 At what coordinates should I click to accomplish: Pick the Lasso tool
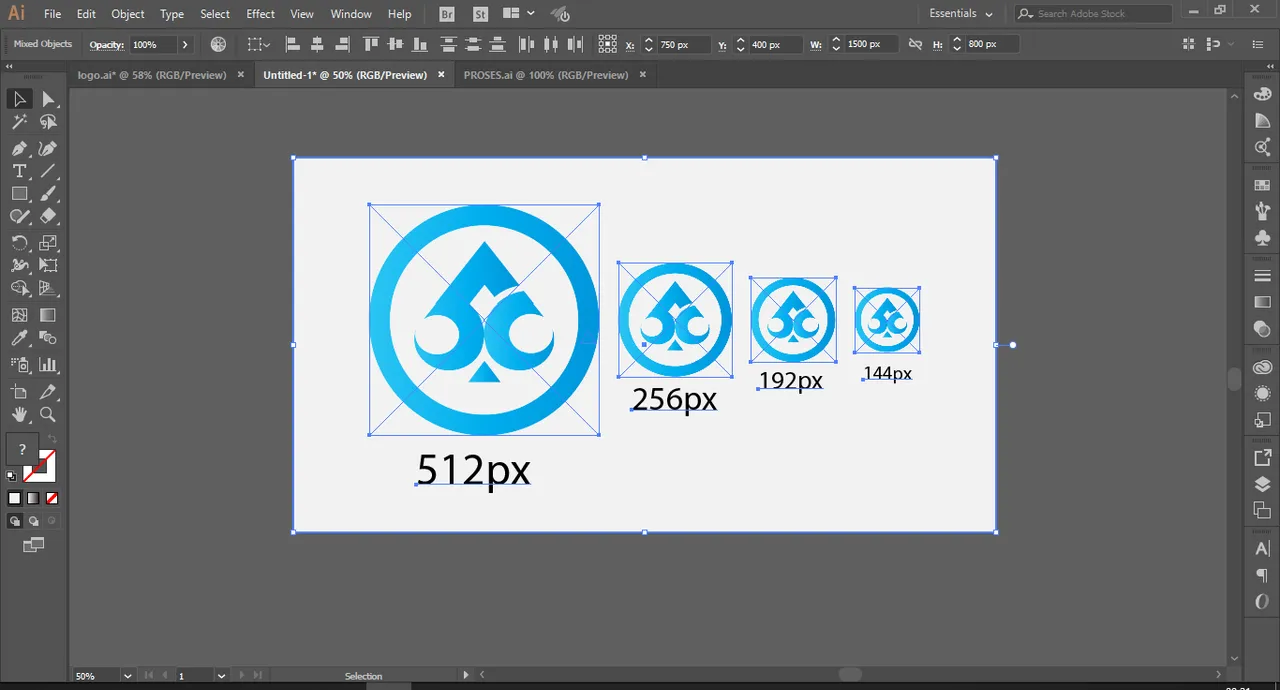48,122
